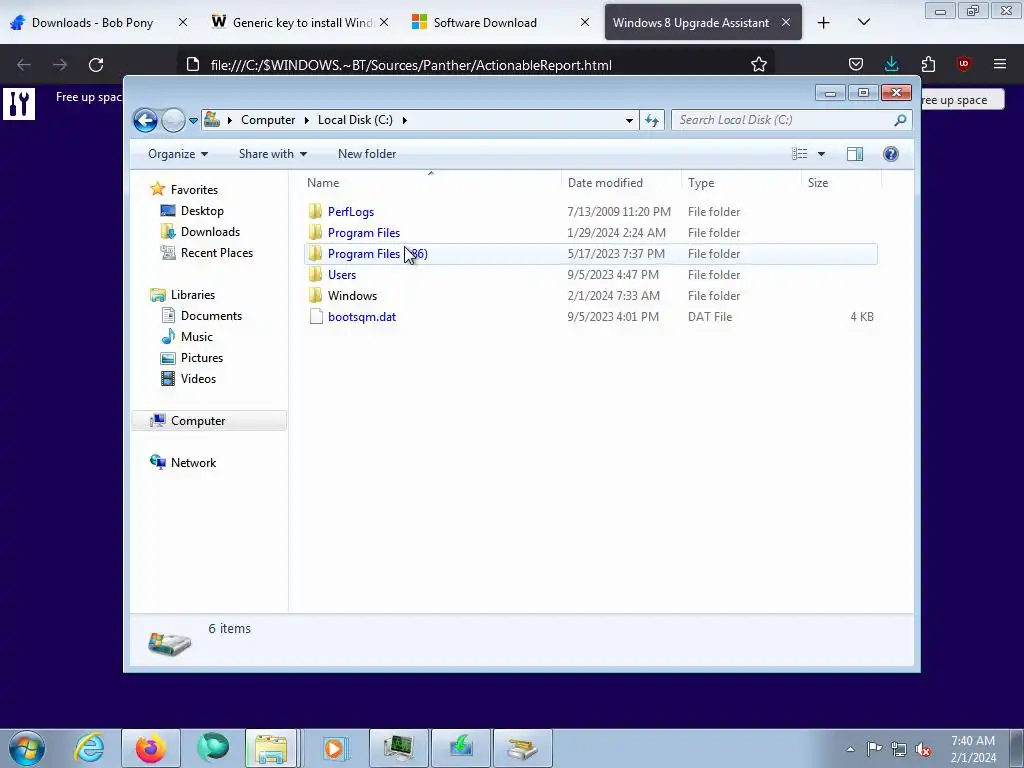Open Firefox downloads panel
This screenshot has height=768, width=1024.
891,65
